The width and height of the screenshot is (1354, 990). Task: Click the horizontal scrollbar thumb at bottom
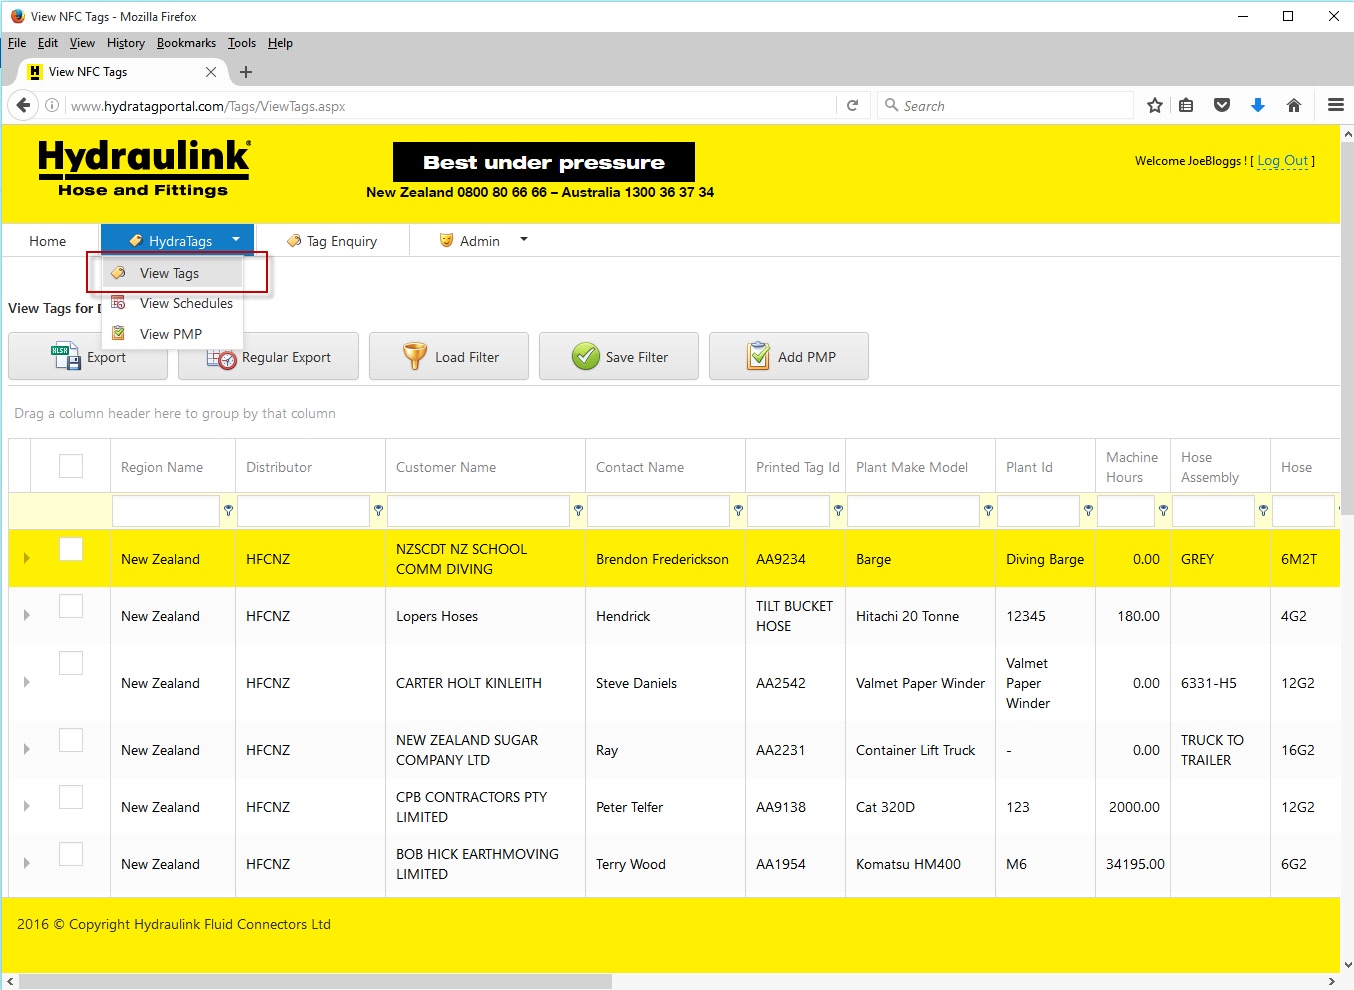click(x=316, y=981)
